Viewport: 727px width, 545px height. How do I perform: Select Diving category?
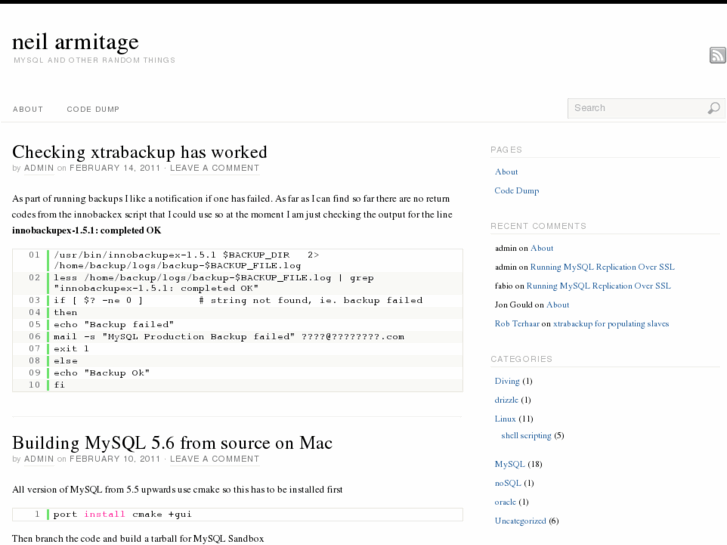click(507, 381)
